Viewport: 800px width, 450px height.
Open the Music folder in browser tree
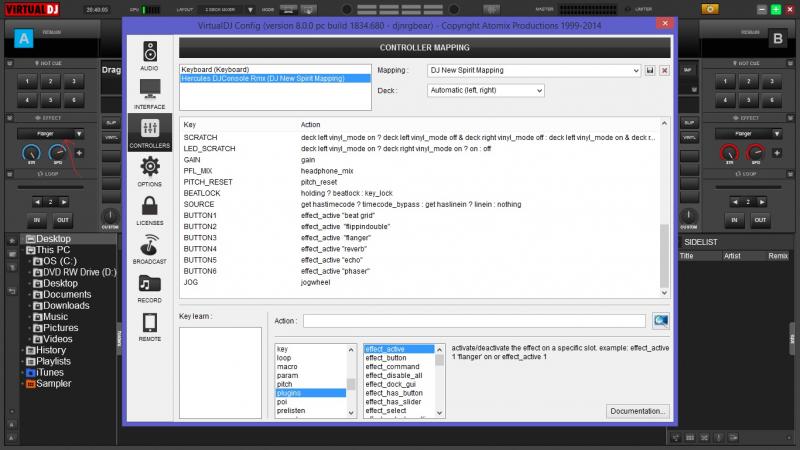click(x=51, y=317)
